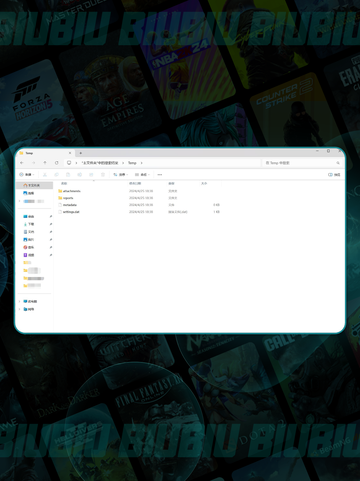The height and width of the screenshot is (481, 360).
Task: Click pin icon beside Documents
Action: click(x=51, y=232)
